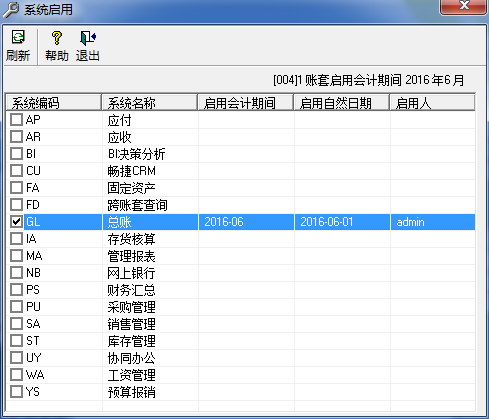The image size is (489, 419).
Task: Check the ST 库存管理 checkbox
Action: pyautogui.click(x=16, y=341)
